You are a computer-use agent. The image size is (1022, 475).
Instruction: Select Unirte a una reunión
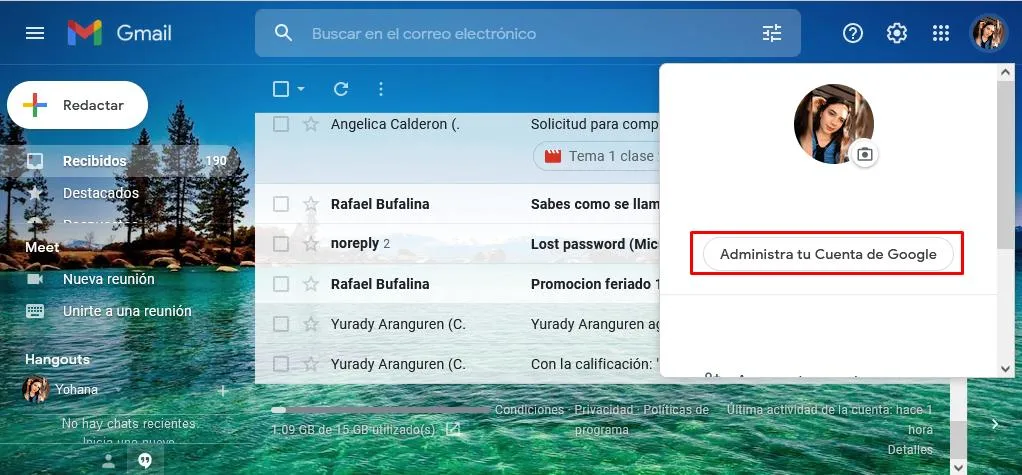pyautogui.click(x=127, y=311)
